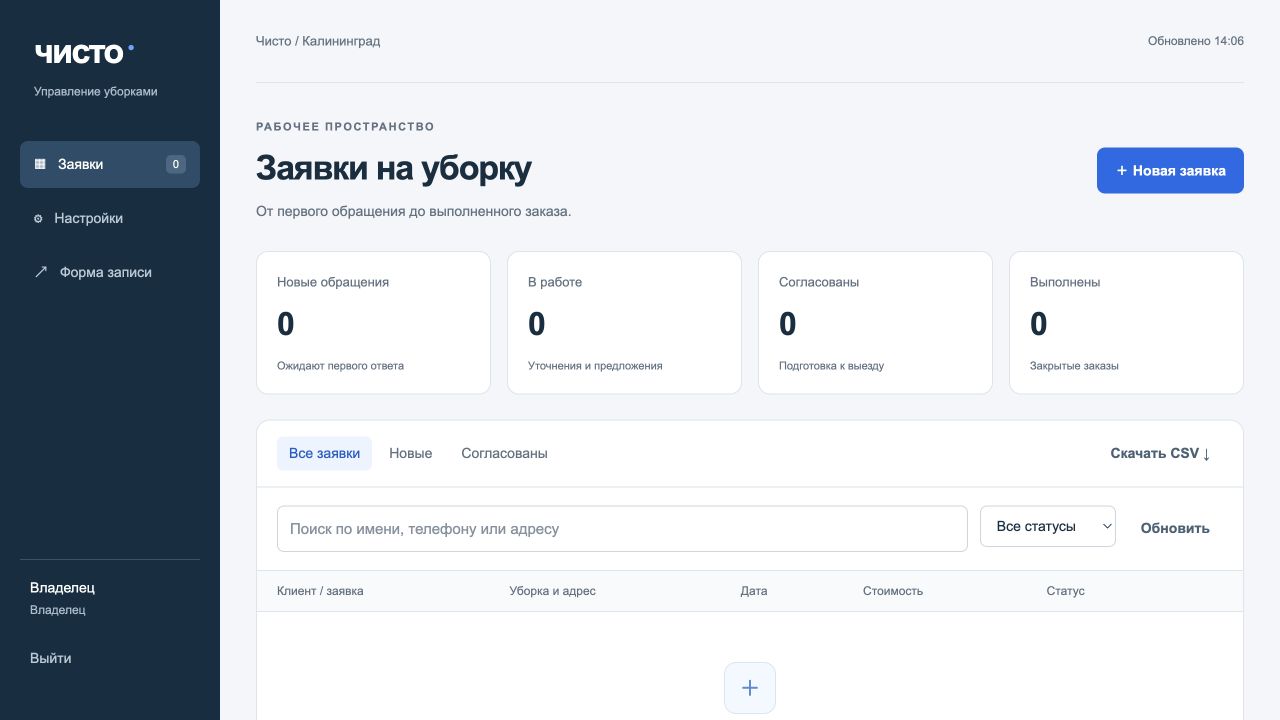The height and width of the screenshot is (720, 1280).
Task: Click the Согласованы stat card
Action: [x=875, y=322]
